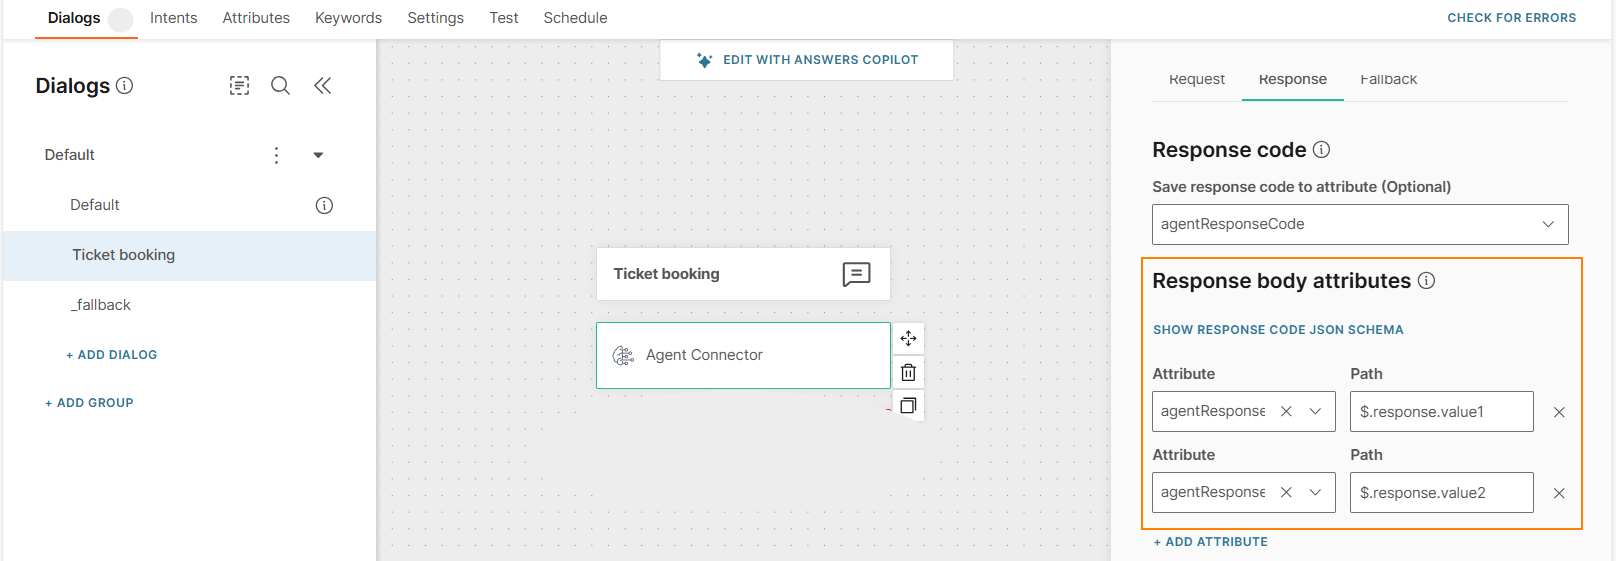Click Show Response Code JSON Schema
This screenshot has width=1616, height=561.
[1278, 330]
